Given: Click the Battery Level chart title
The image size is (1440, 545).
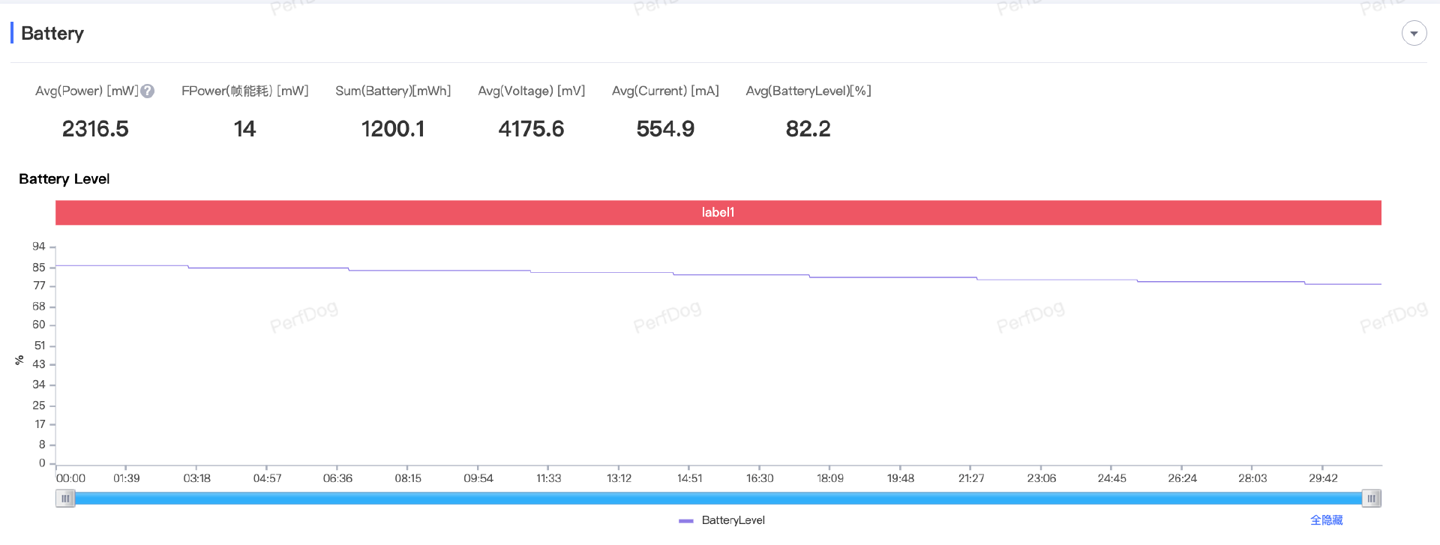Looking at the screenshot, I should (x=64, y=179).
